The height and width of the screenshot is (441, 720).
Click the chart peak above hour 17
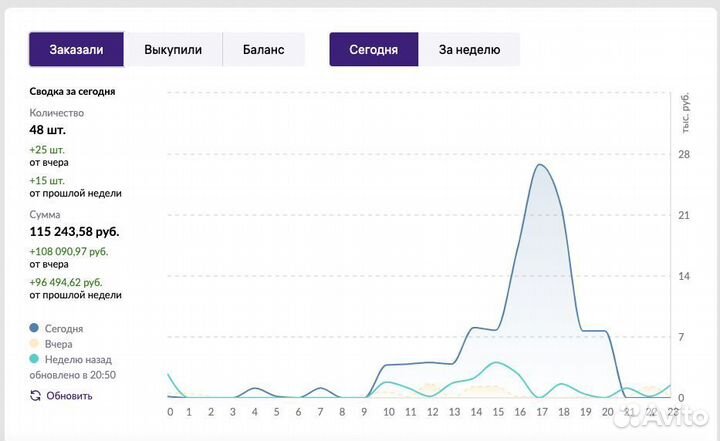point(540,165)
